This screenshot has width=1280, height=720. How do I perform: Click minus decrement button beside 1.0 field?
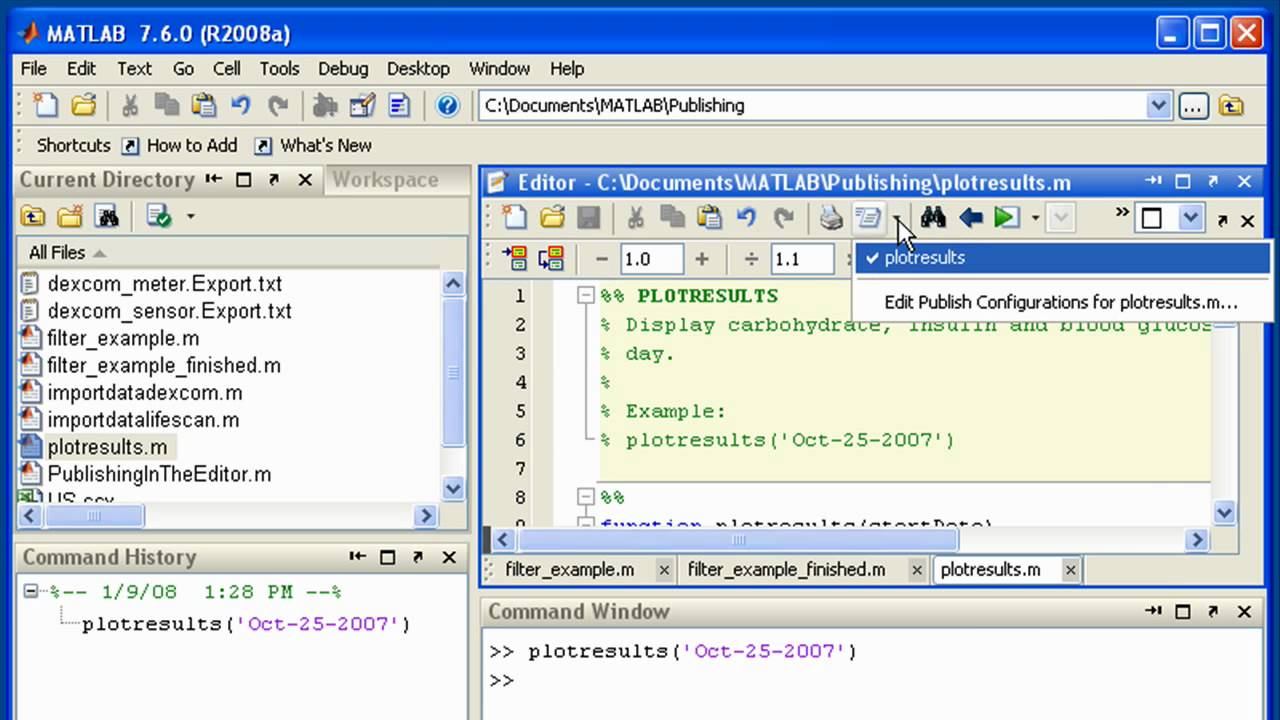pos(601,259)
